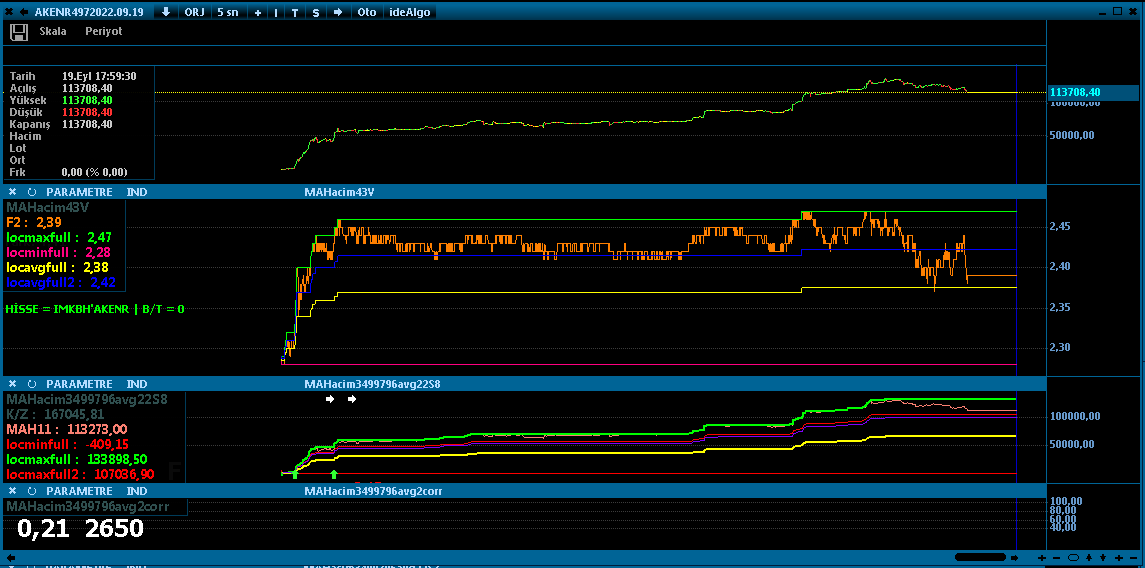Image resolution: width=1145 pixels, height=568 pixels.
Task: Click the floppy disk save icon
Action: pyautogui.click(x=19, y=31)
